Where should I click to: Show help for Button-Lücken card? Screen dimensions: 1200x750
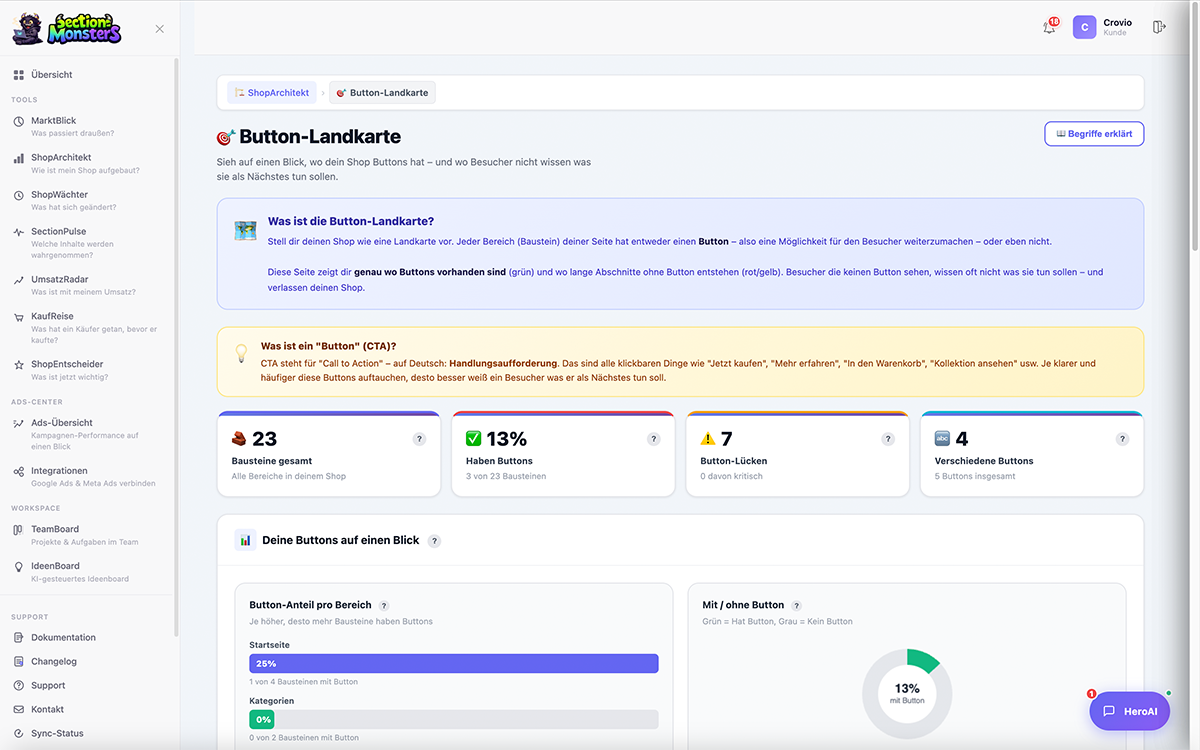888,439
